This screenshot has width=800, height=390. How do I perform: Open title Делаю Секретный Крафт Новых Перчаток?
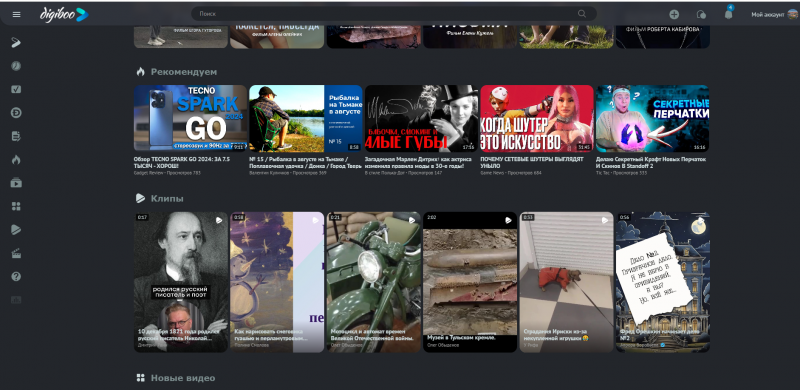(x=651, y=162)
